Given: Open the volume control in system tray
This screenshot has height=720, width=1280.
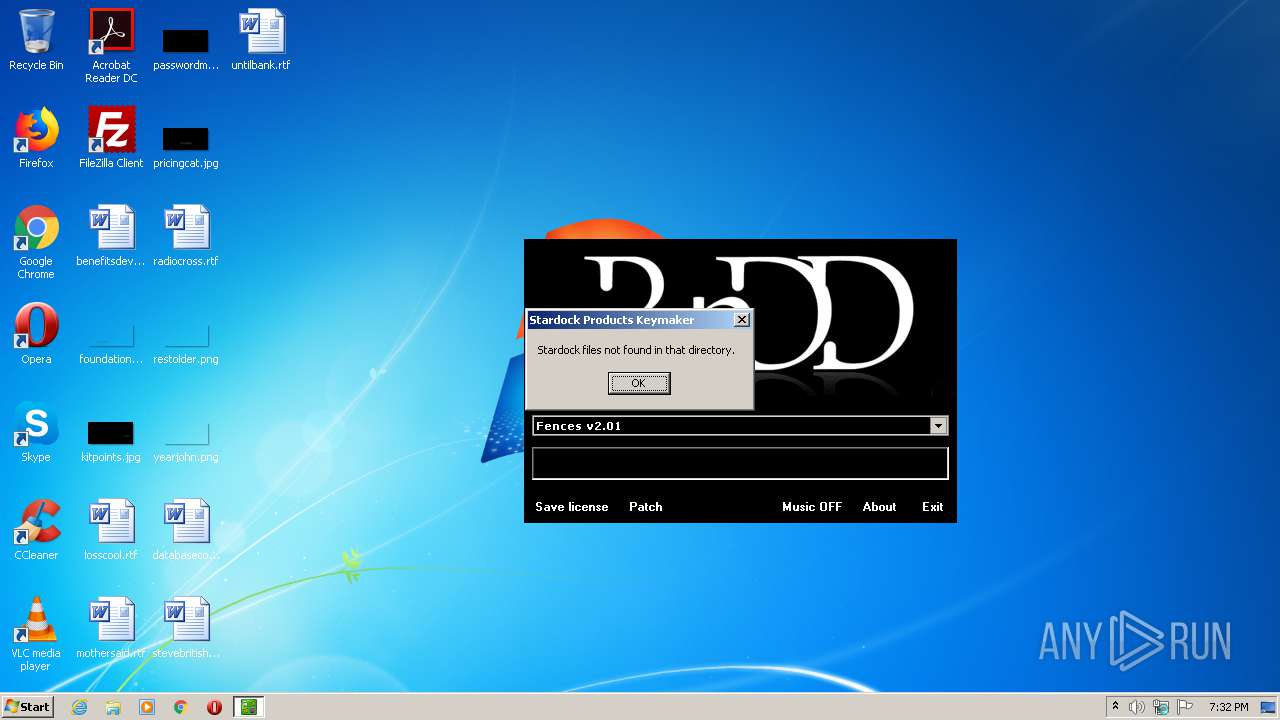Looking at the screenshot, I should coord(1137,707).
